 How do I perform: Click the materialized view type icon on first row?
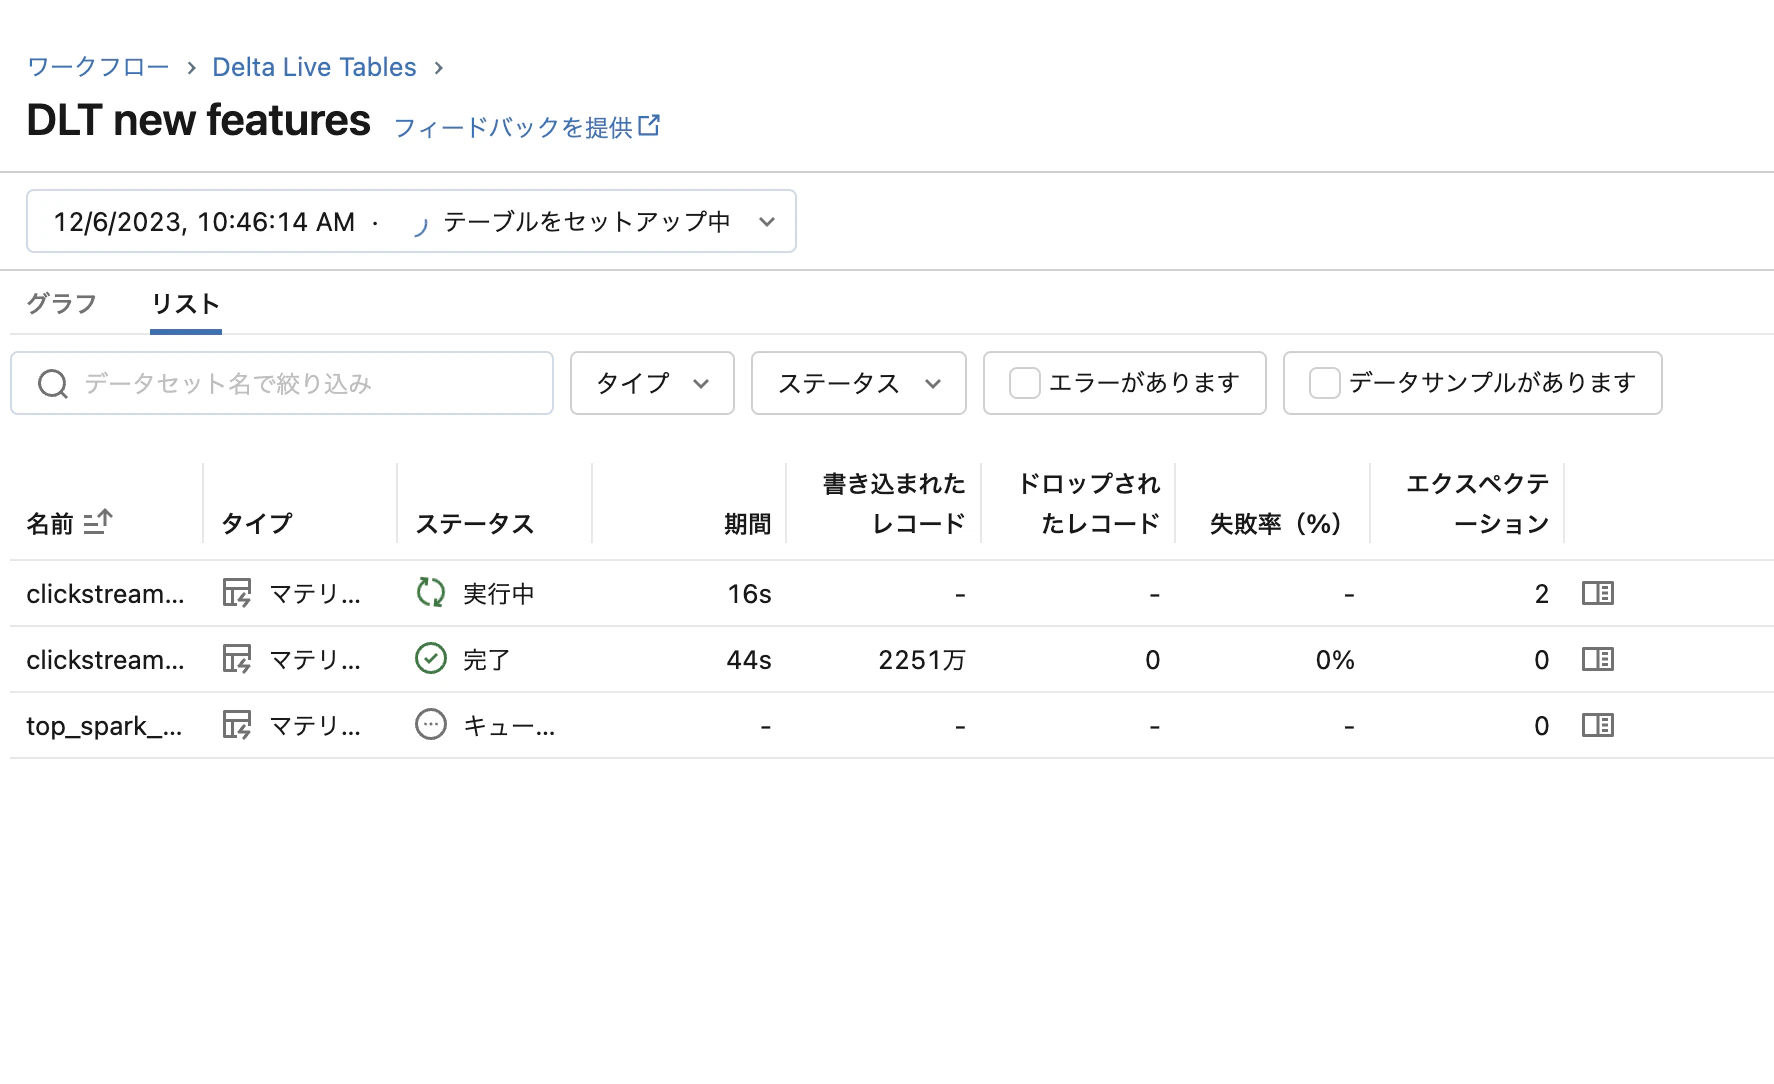[237, 592]
